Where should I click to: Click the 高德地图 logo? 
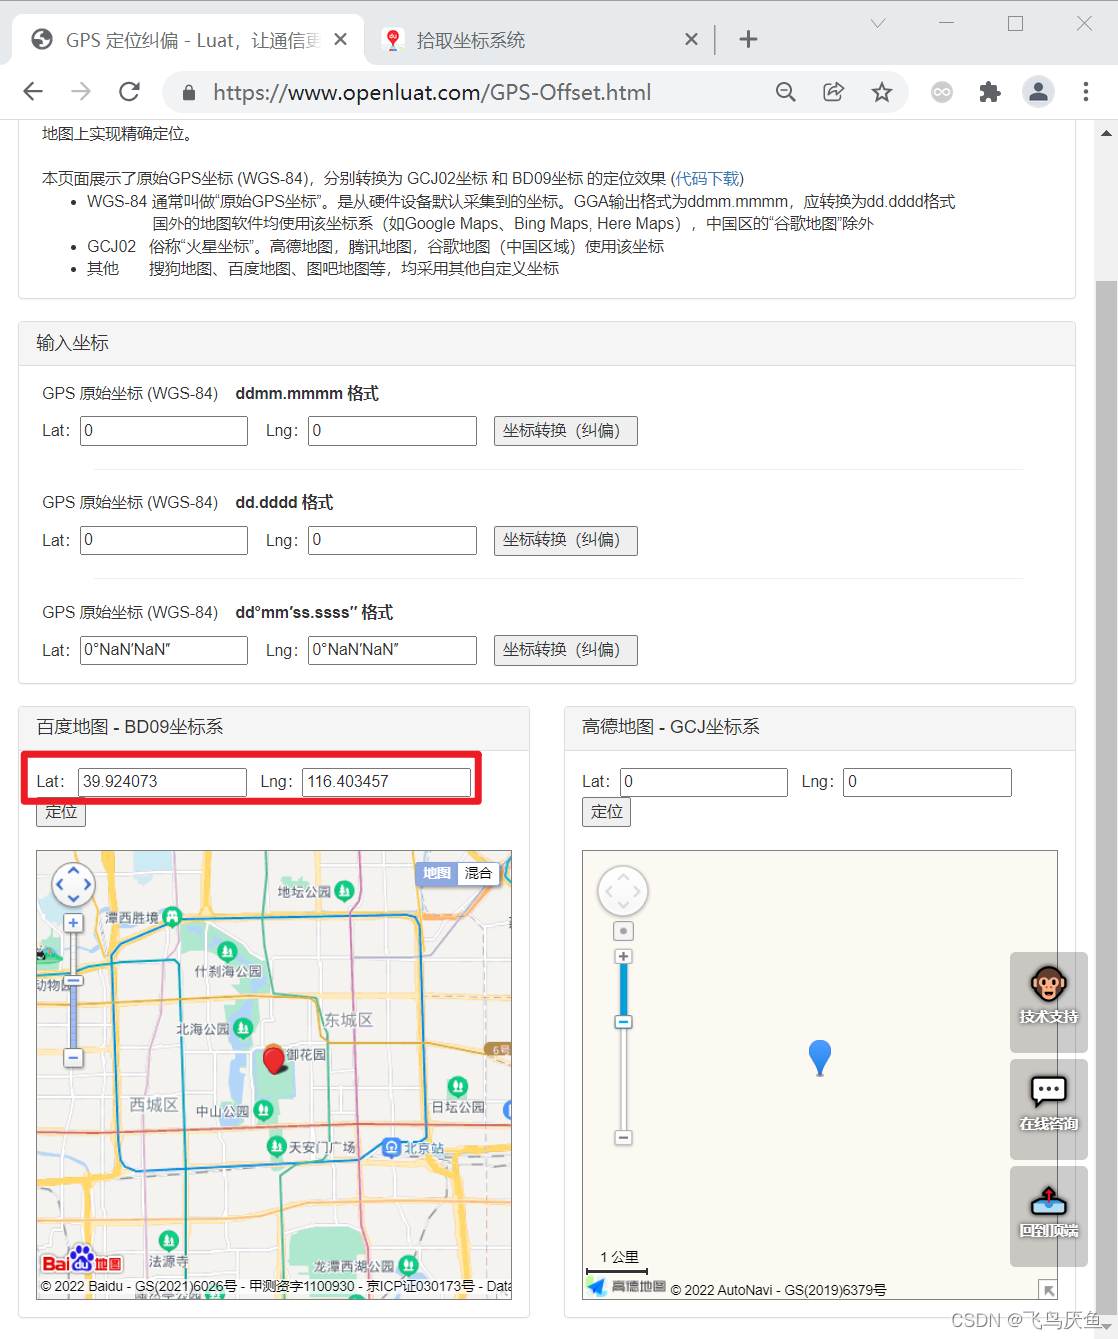[626, 1287]
